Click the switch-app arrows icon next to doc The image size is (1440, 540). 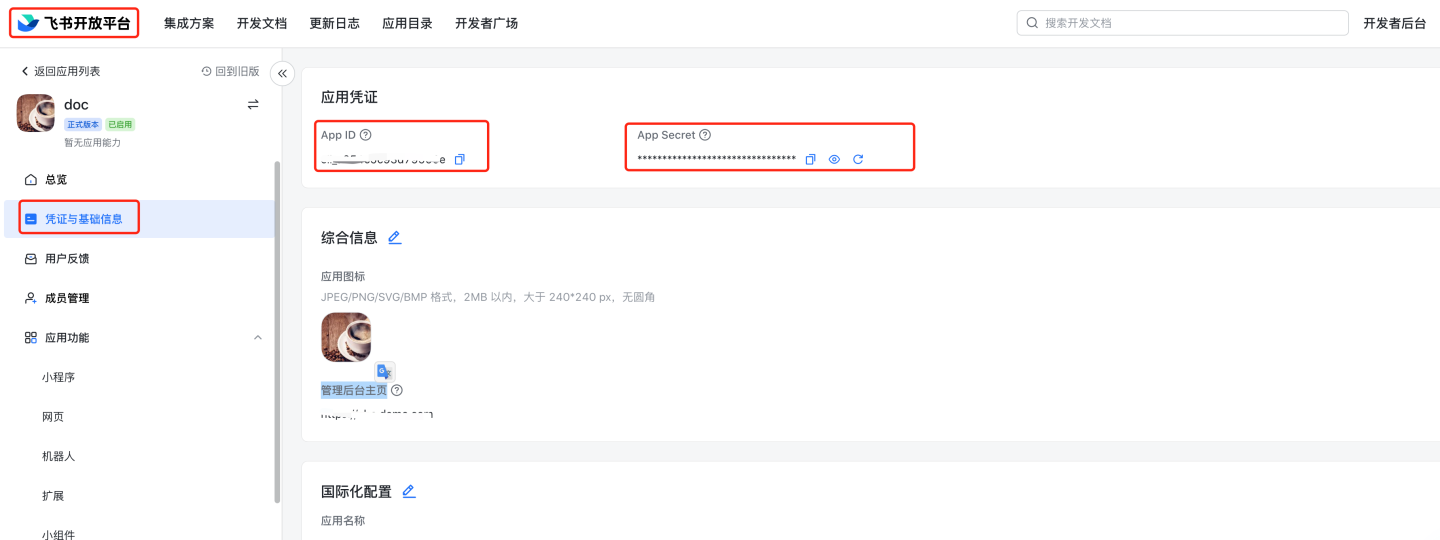coord(253,104)
